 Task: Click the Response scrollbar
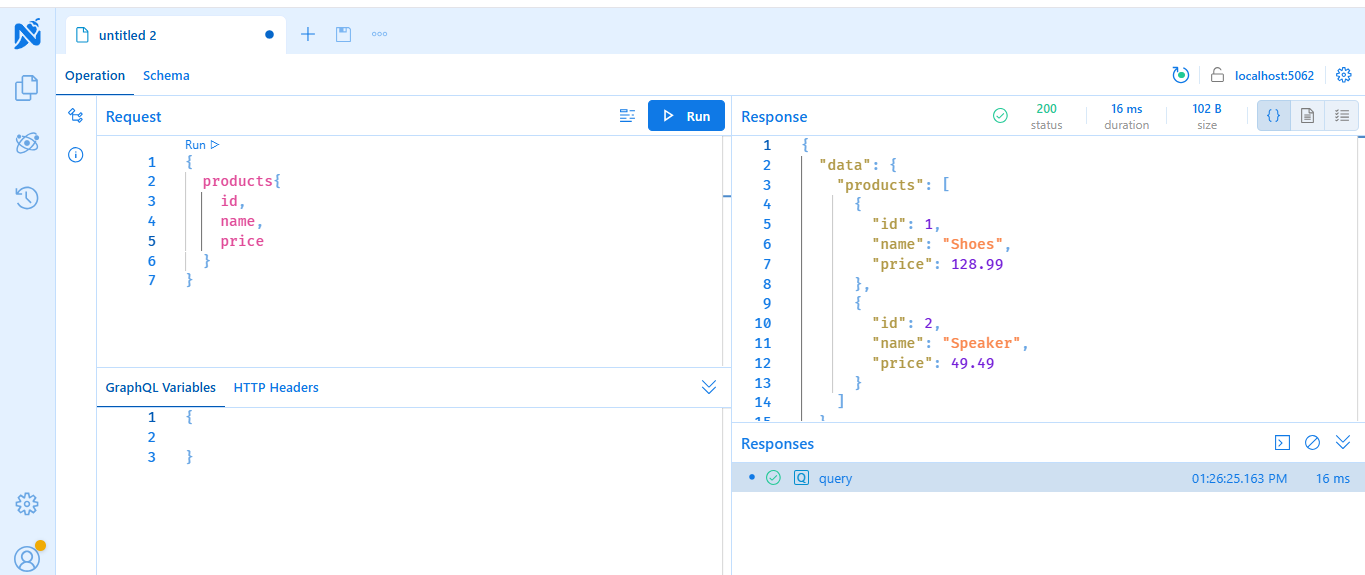click(x=1359, y=278)
